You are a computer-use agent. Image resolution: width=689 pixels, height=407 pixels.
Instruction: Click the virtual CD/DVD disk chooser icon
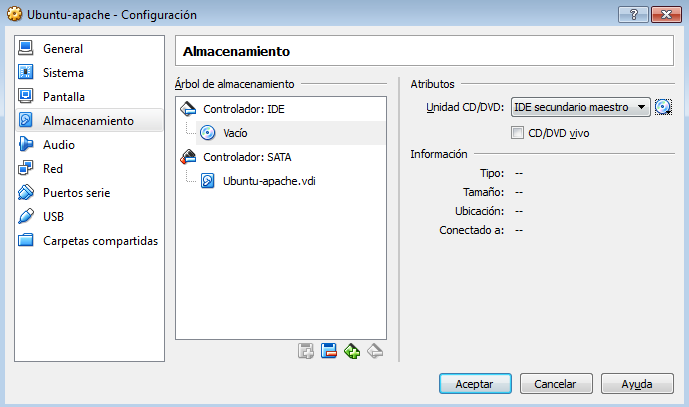click(663, 108)
